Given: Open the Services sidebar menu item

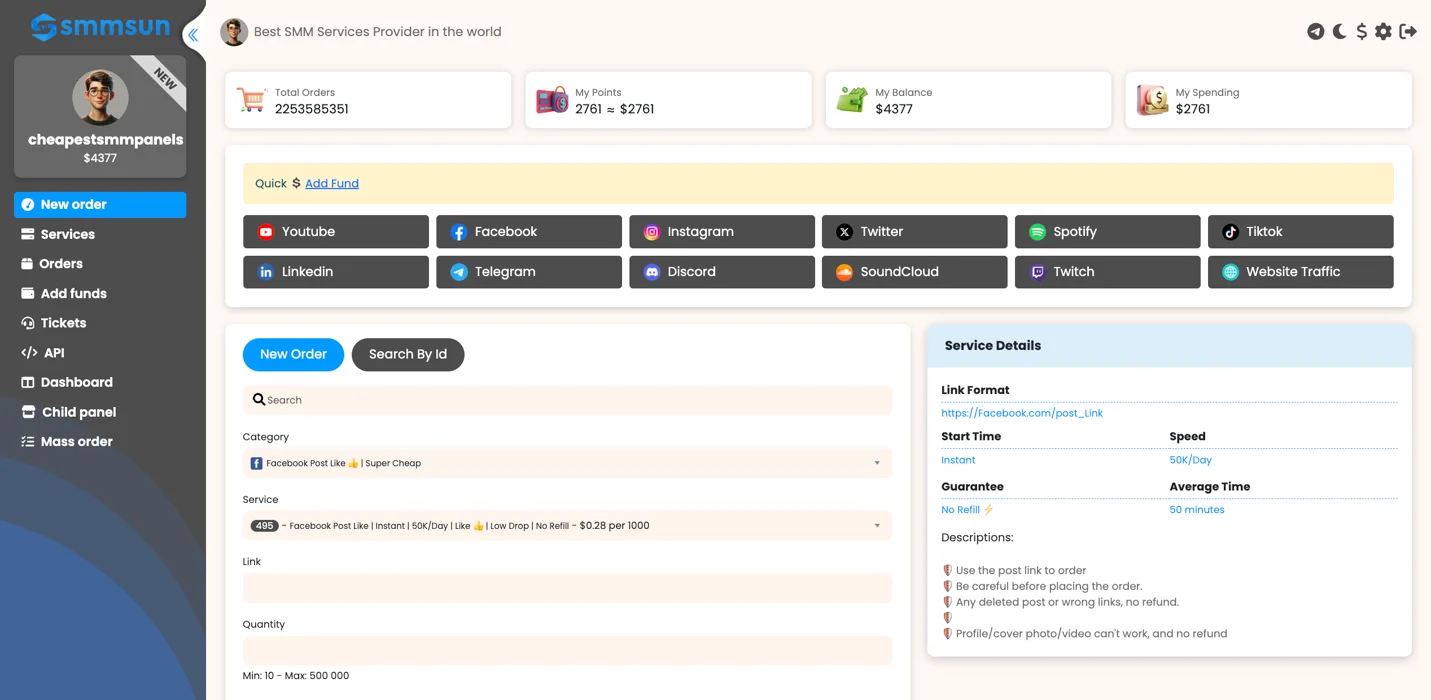Looking at the screenshot, I should (x=100, y=234).
